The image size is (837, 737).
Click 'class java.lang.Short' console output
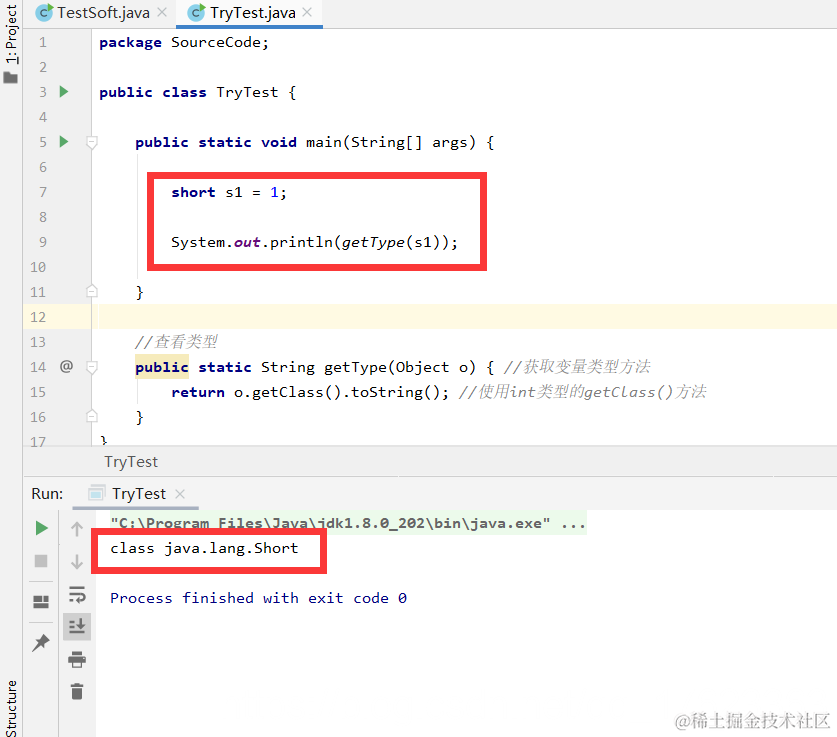click(204, 548)
